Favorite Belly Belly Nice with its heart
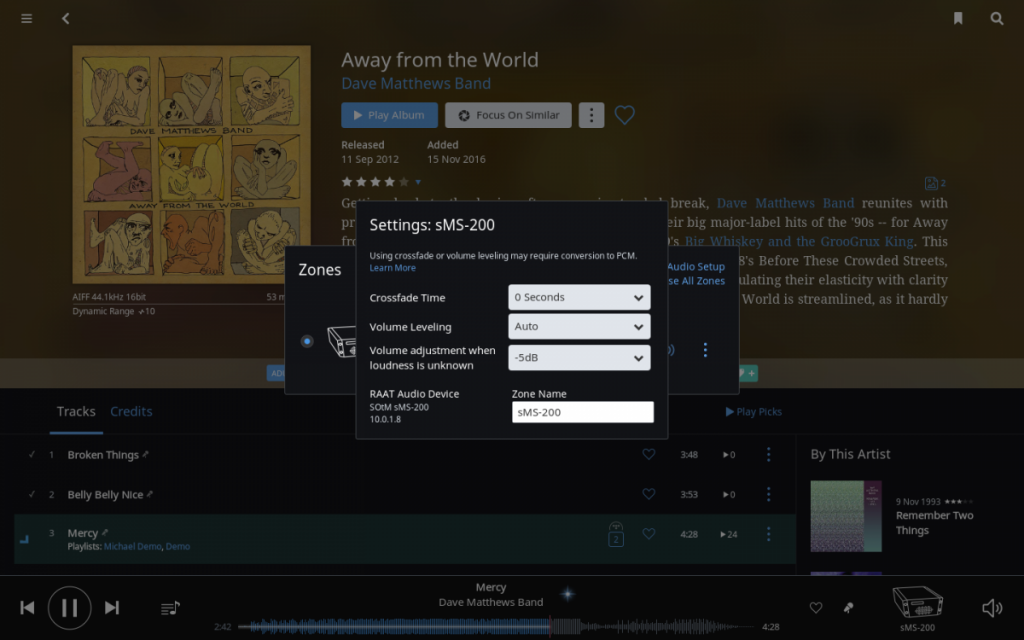 pyautogui.click(x=648, y=494)
